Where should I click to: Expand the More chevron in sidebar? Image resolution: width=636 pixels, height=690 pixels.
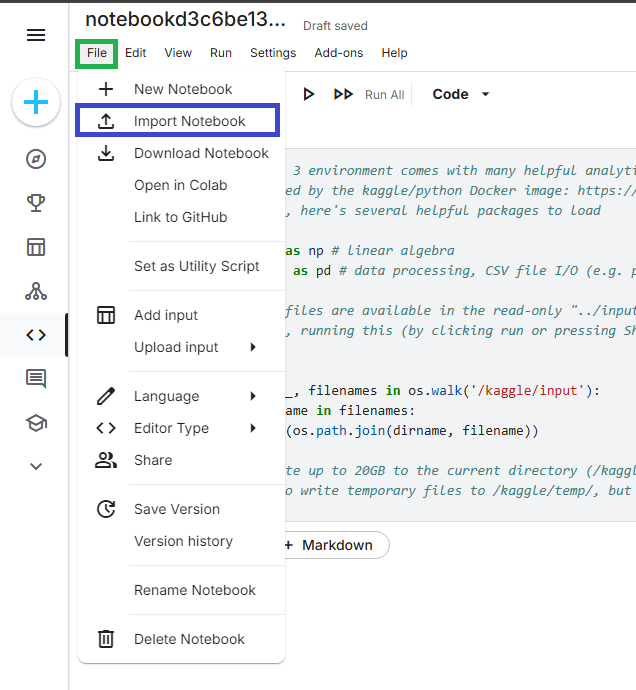(36, 466)
